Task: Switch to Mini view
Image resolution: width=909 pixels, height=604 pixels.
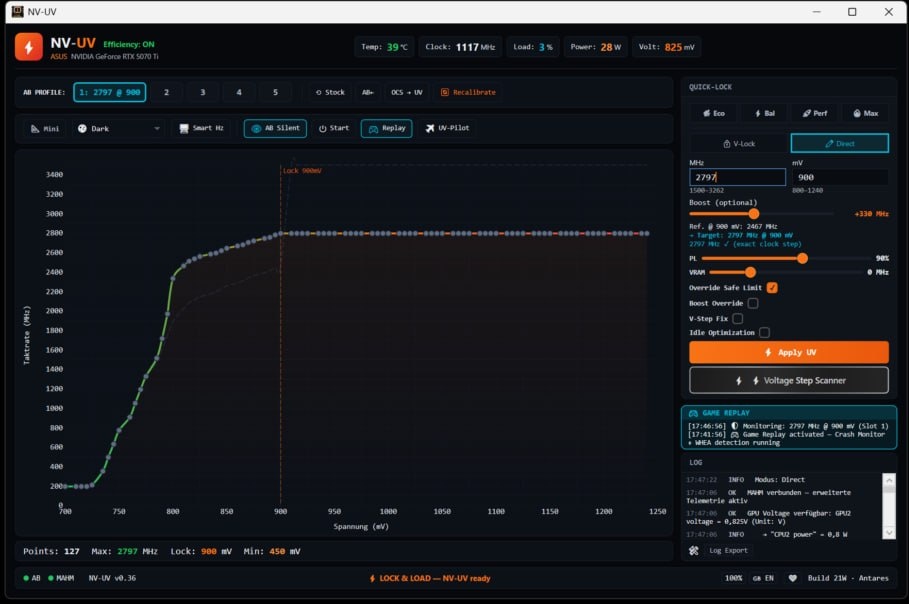Action: coord(45,129)
